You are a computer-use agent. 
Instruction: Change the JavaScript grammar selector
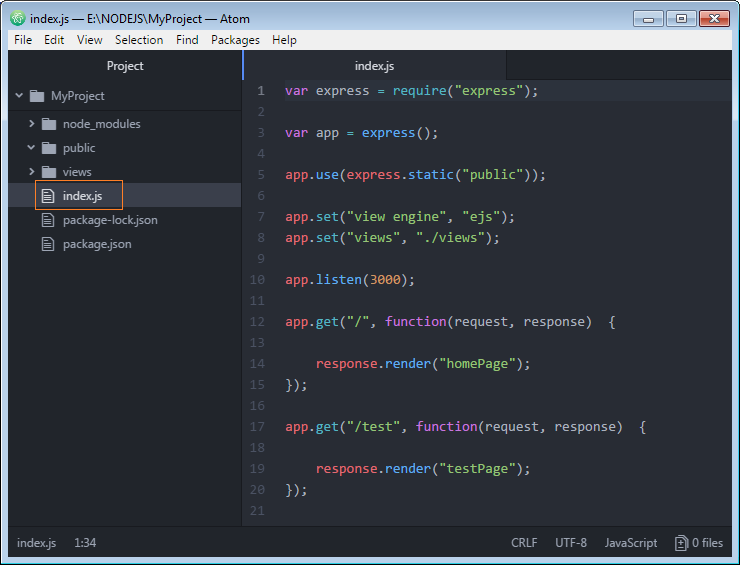point(631,543)
